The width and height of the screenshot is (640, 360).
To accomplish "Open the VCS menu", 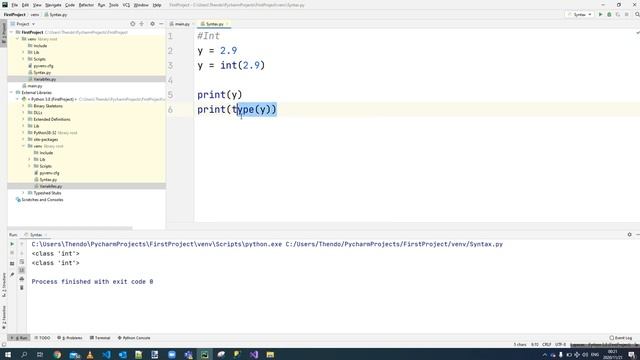I will click(126, 5).
